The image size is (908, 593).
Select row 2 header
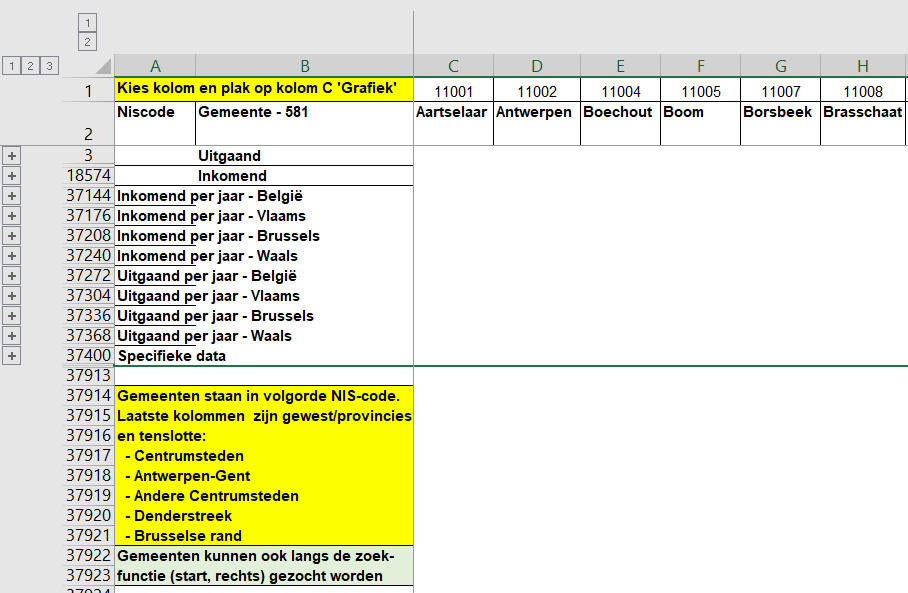(x=88, y=123)
